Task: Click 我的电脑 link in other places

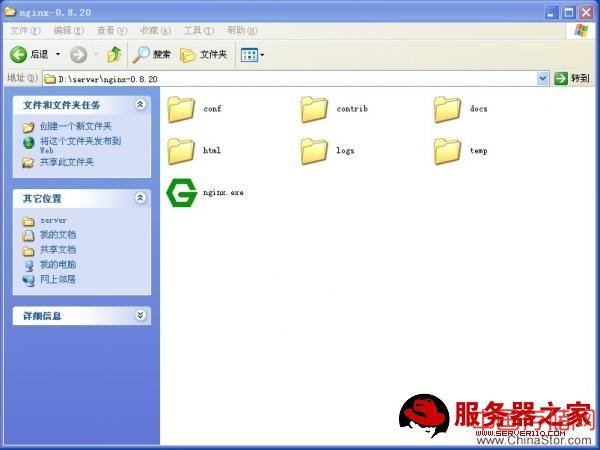Action: pos(57,265)
